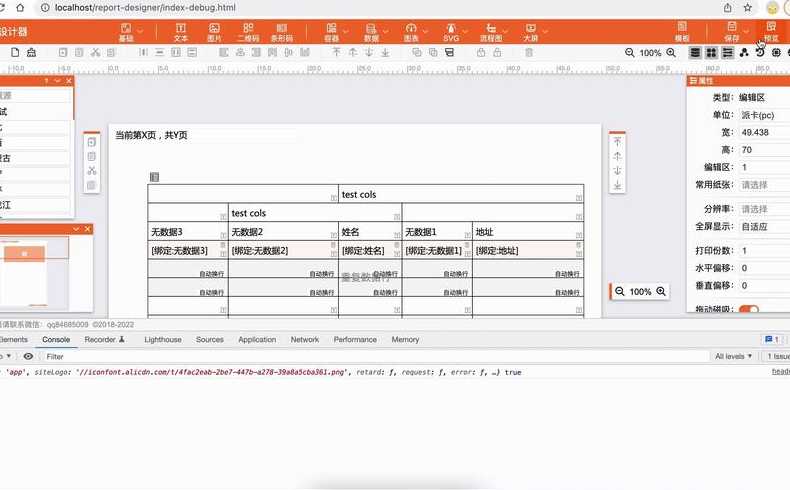Open the 模板 template button
790x490 pixels.
point(682,32)
